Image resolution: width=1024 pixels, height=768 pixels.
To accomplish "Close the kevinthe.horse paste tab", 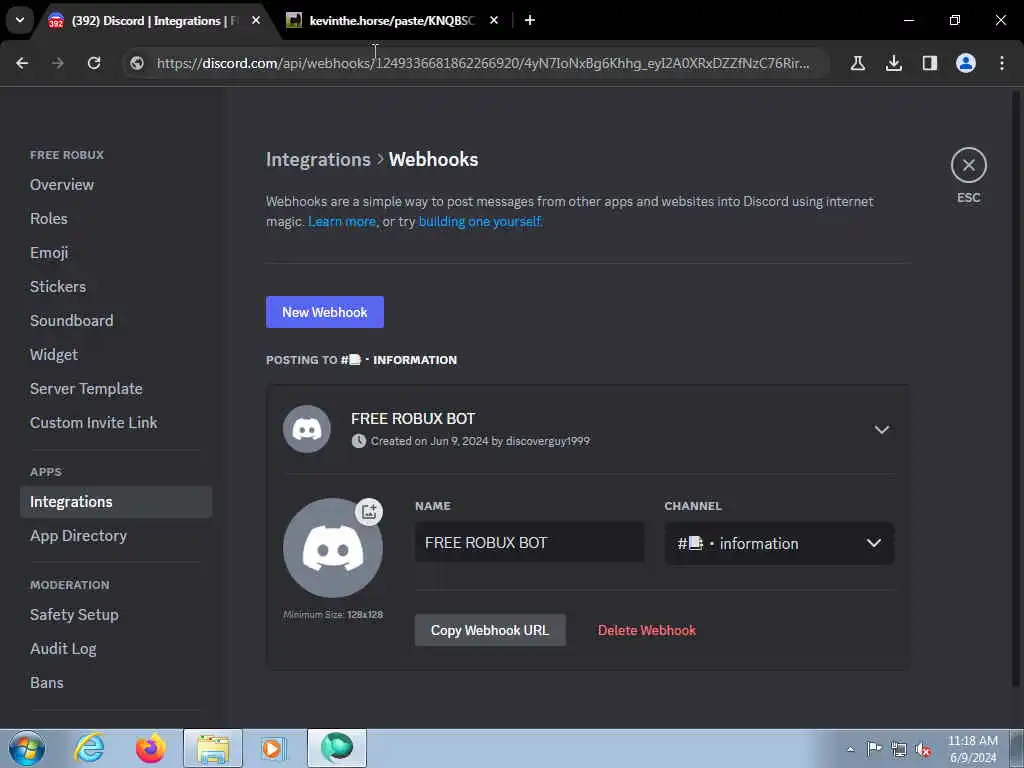I will (494, 20).
